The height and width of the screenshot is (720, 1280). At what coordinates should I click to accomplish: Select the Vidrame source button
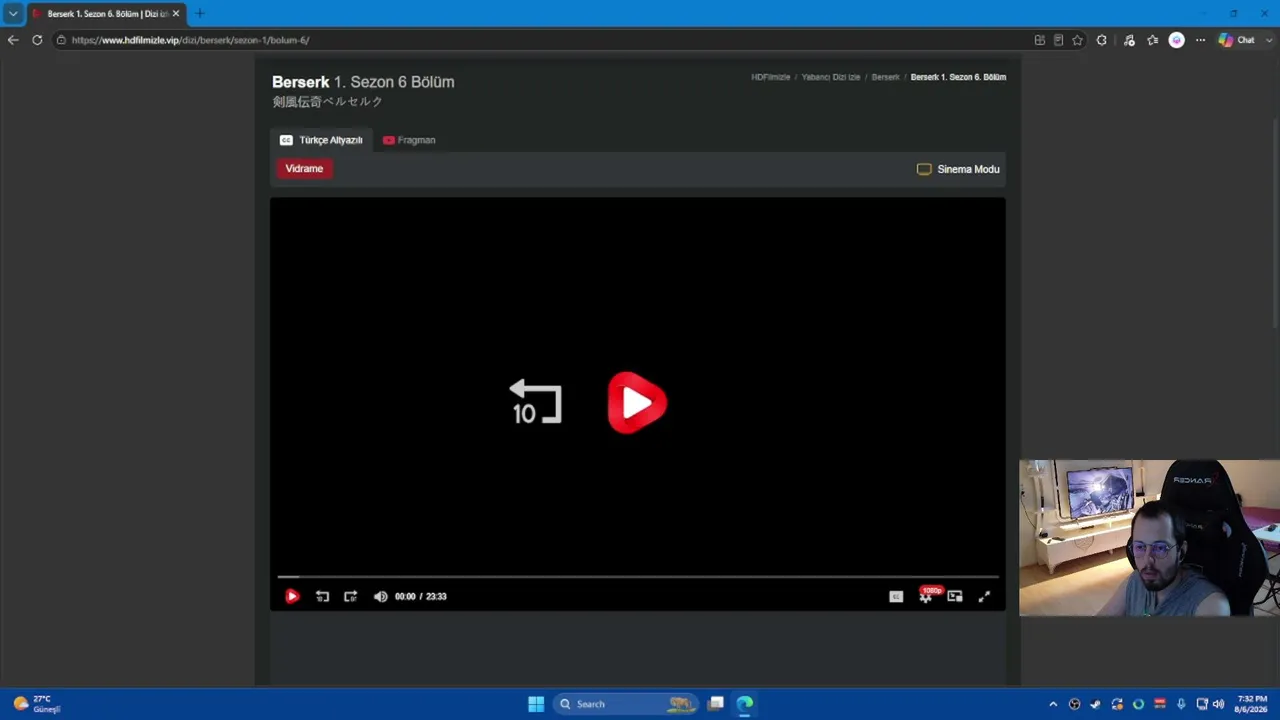coord(304,168)
